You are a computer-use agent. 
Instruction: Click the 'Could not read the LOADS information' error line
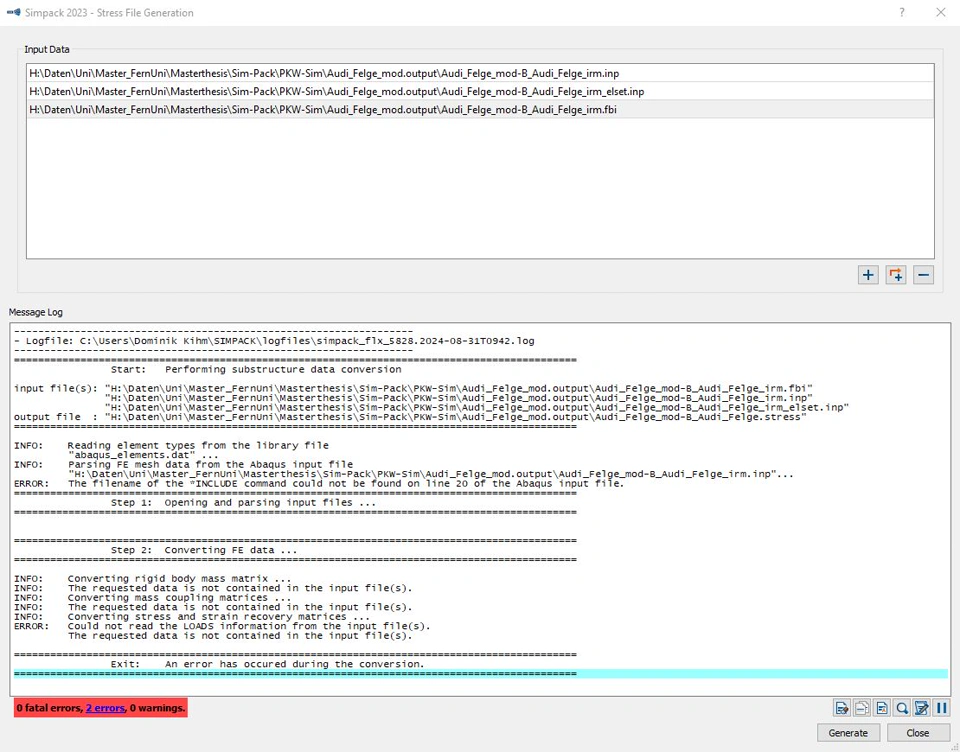[x=222, y=626]
